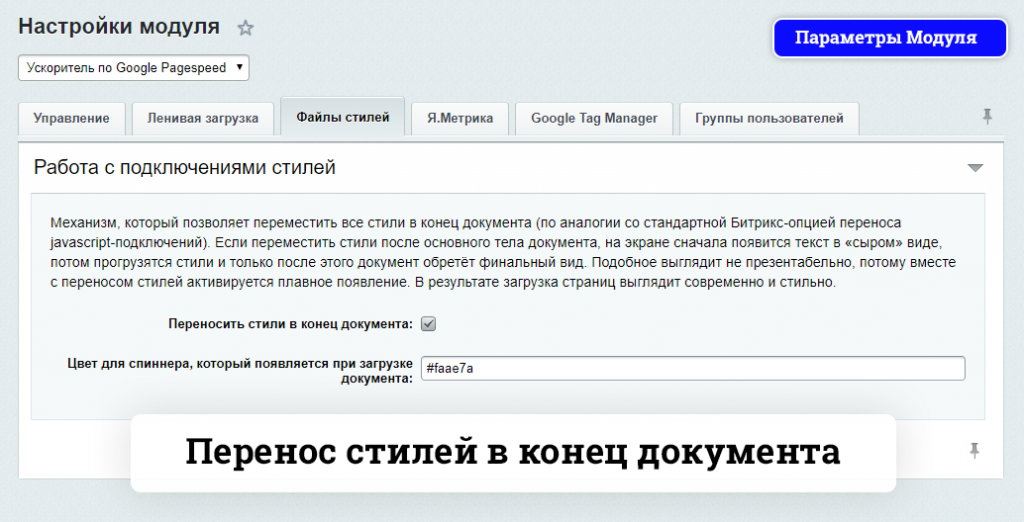Uncheck the Переносить стили в конец документа checkbox
This screenshot has width=1024, height=522.
428,324
